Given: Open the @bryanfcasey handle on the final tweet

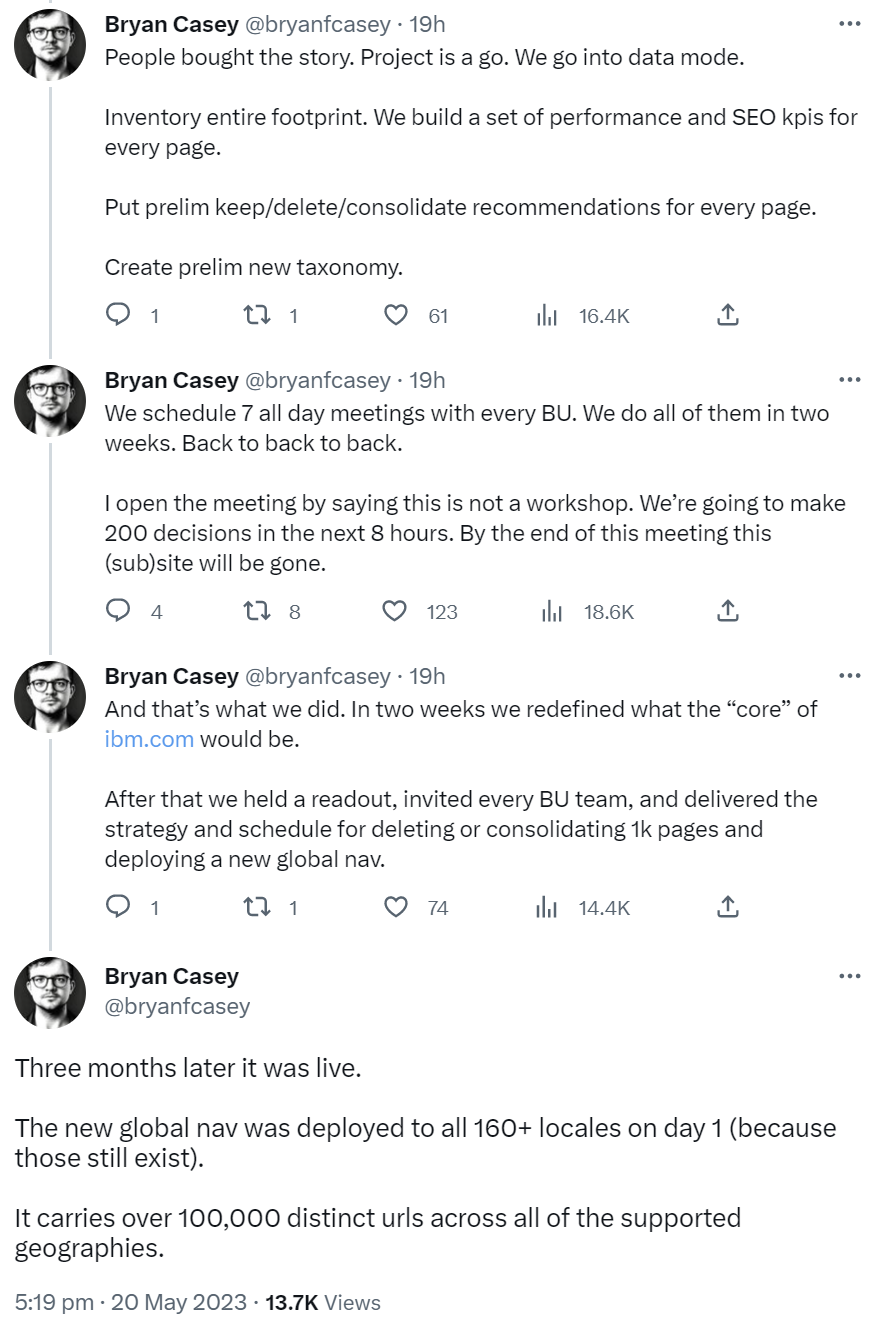Looking at the screenshot, I should pos(177,1006).
